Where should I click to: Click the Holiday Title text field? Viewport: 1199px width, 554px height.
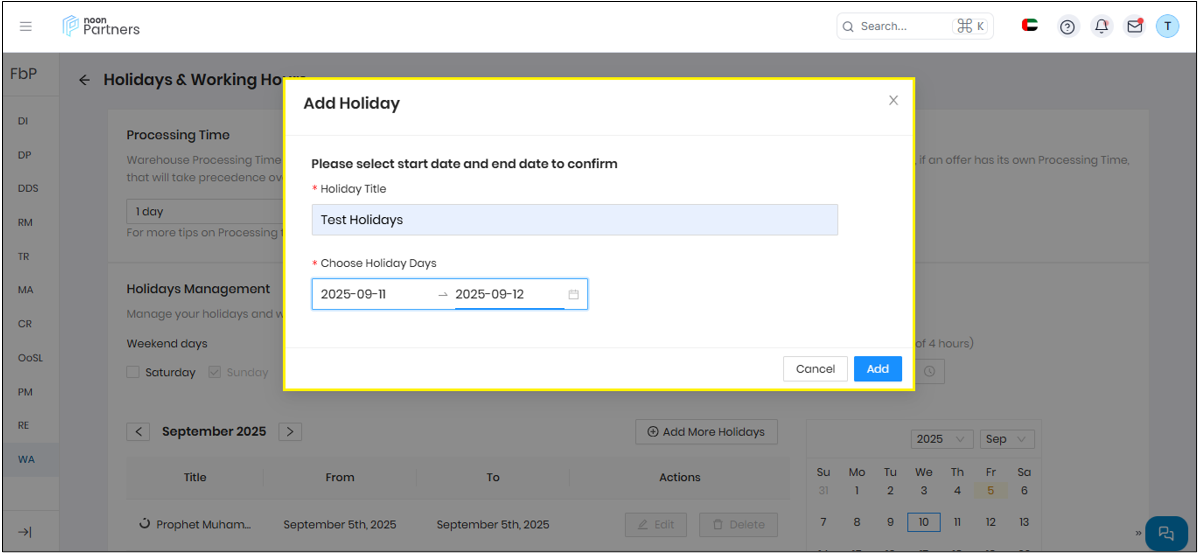click(574, 220)
